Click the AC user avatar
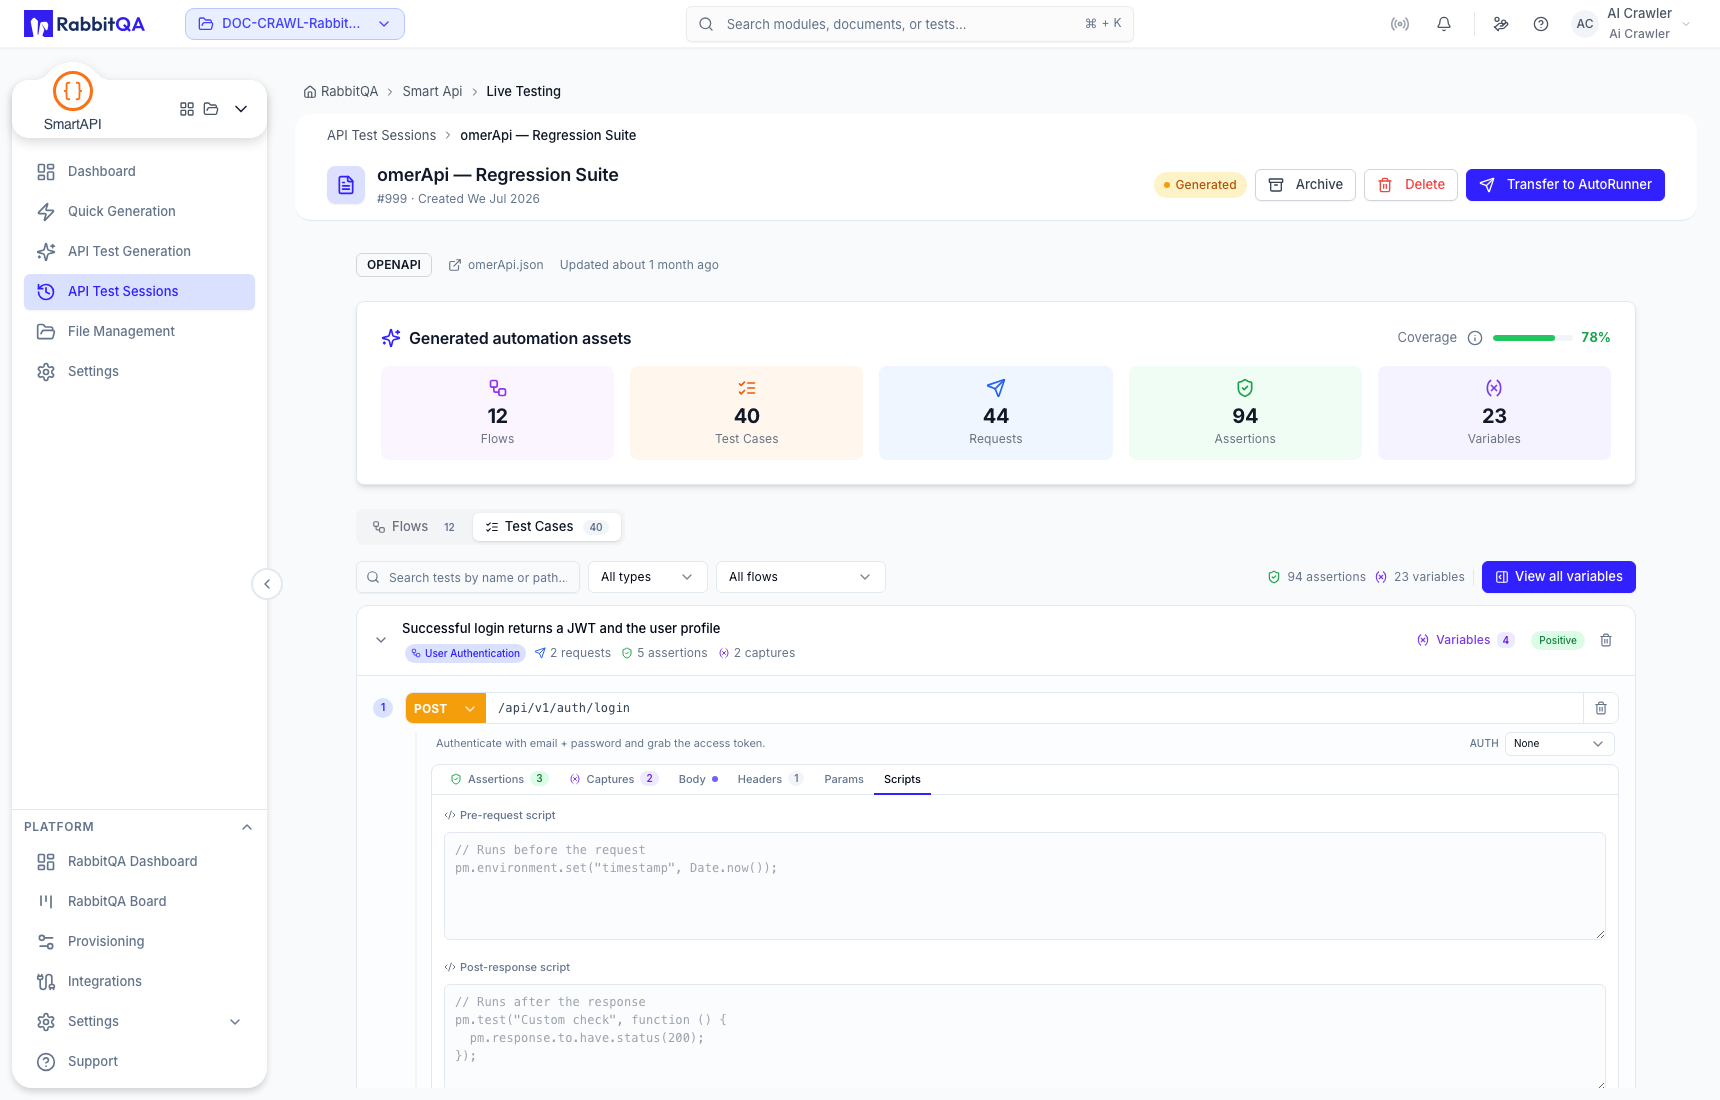Viewport: 1720px width, 1100px height. (1585, 24)
